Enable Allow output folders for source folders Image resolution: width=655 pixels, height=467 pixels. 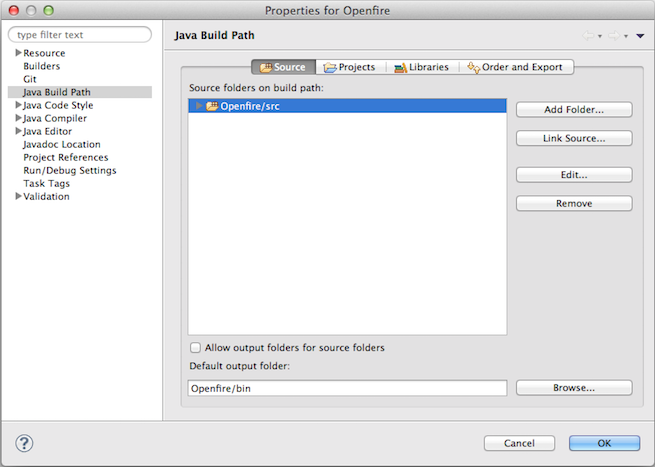coord(195,348)
